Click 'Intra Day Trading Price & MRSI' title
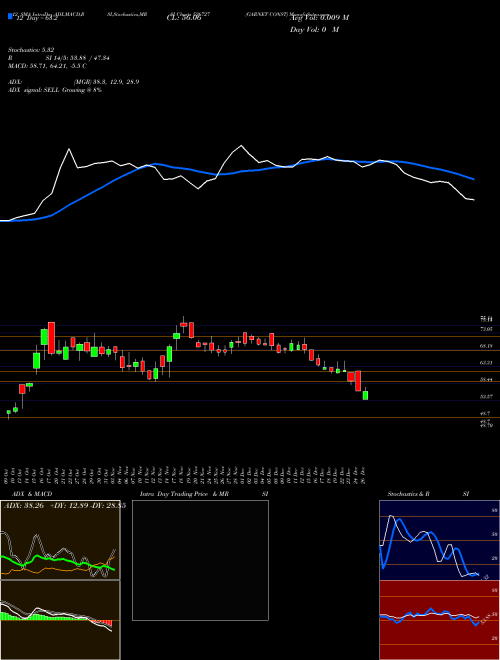500x660 pixels. click(204, 494)
